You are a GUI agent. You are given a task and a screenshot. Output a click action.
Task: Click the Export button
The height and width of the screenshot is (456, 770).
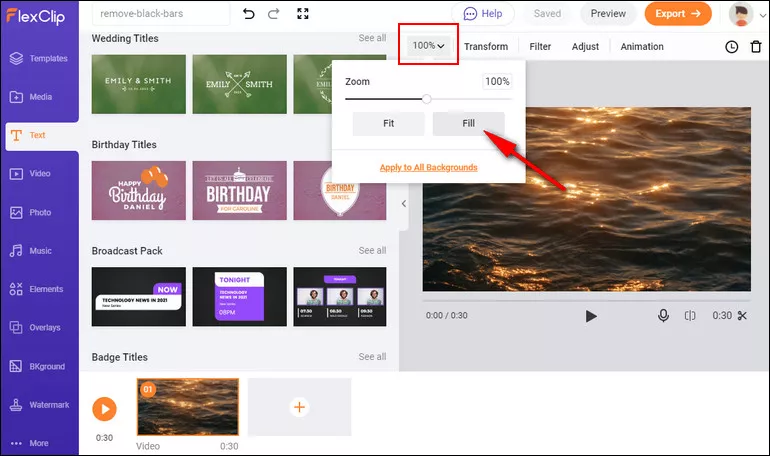pos(678,14)
